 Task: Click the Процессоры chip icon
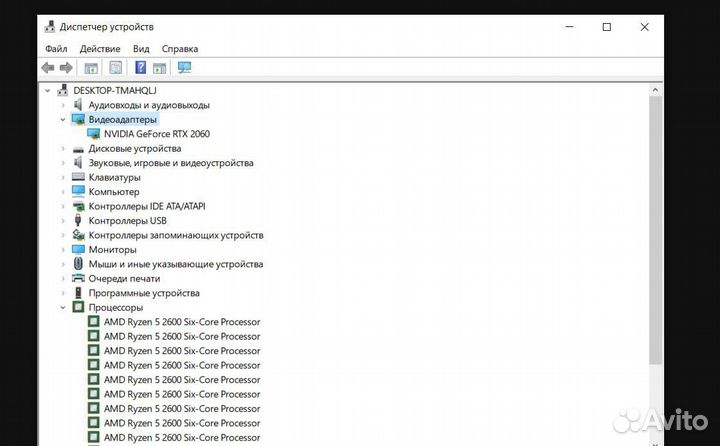[x=79, y=307]
